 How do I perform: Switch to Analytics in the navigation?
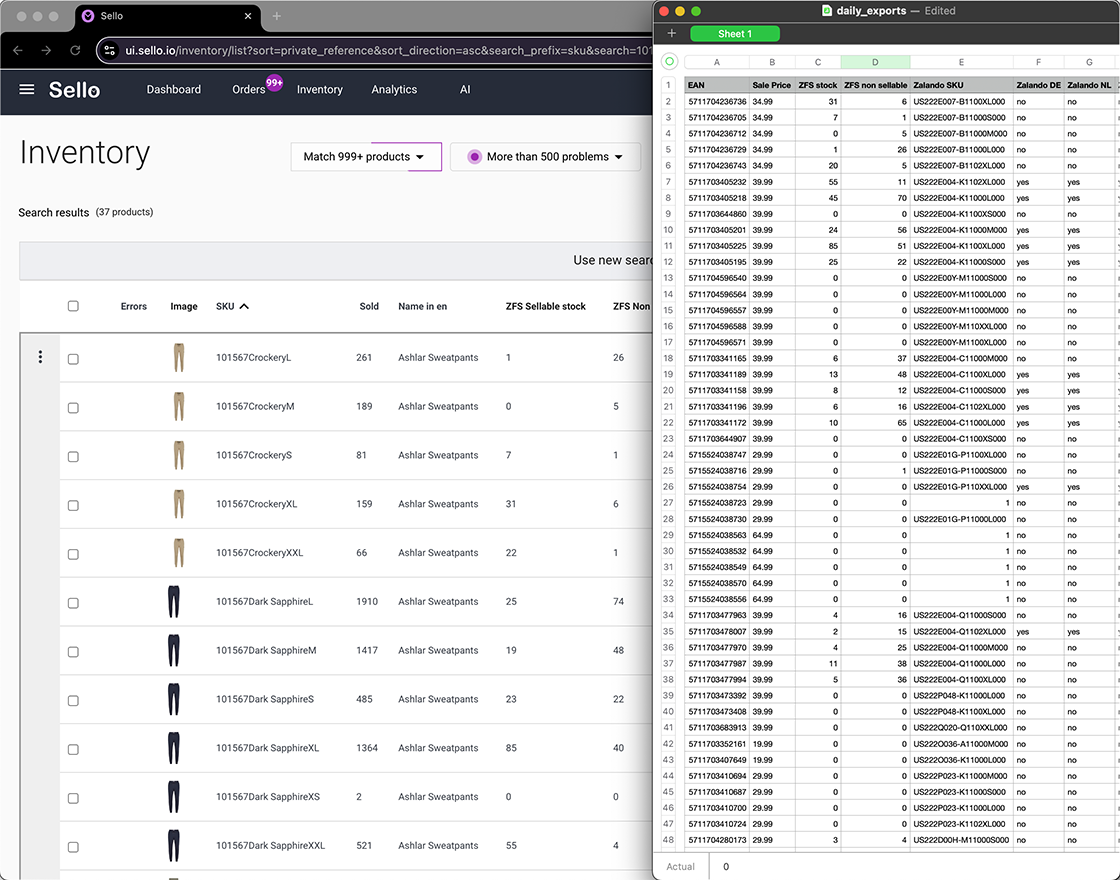[x=394, y=89]
